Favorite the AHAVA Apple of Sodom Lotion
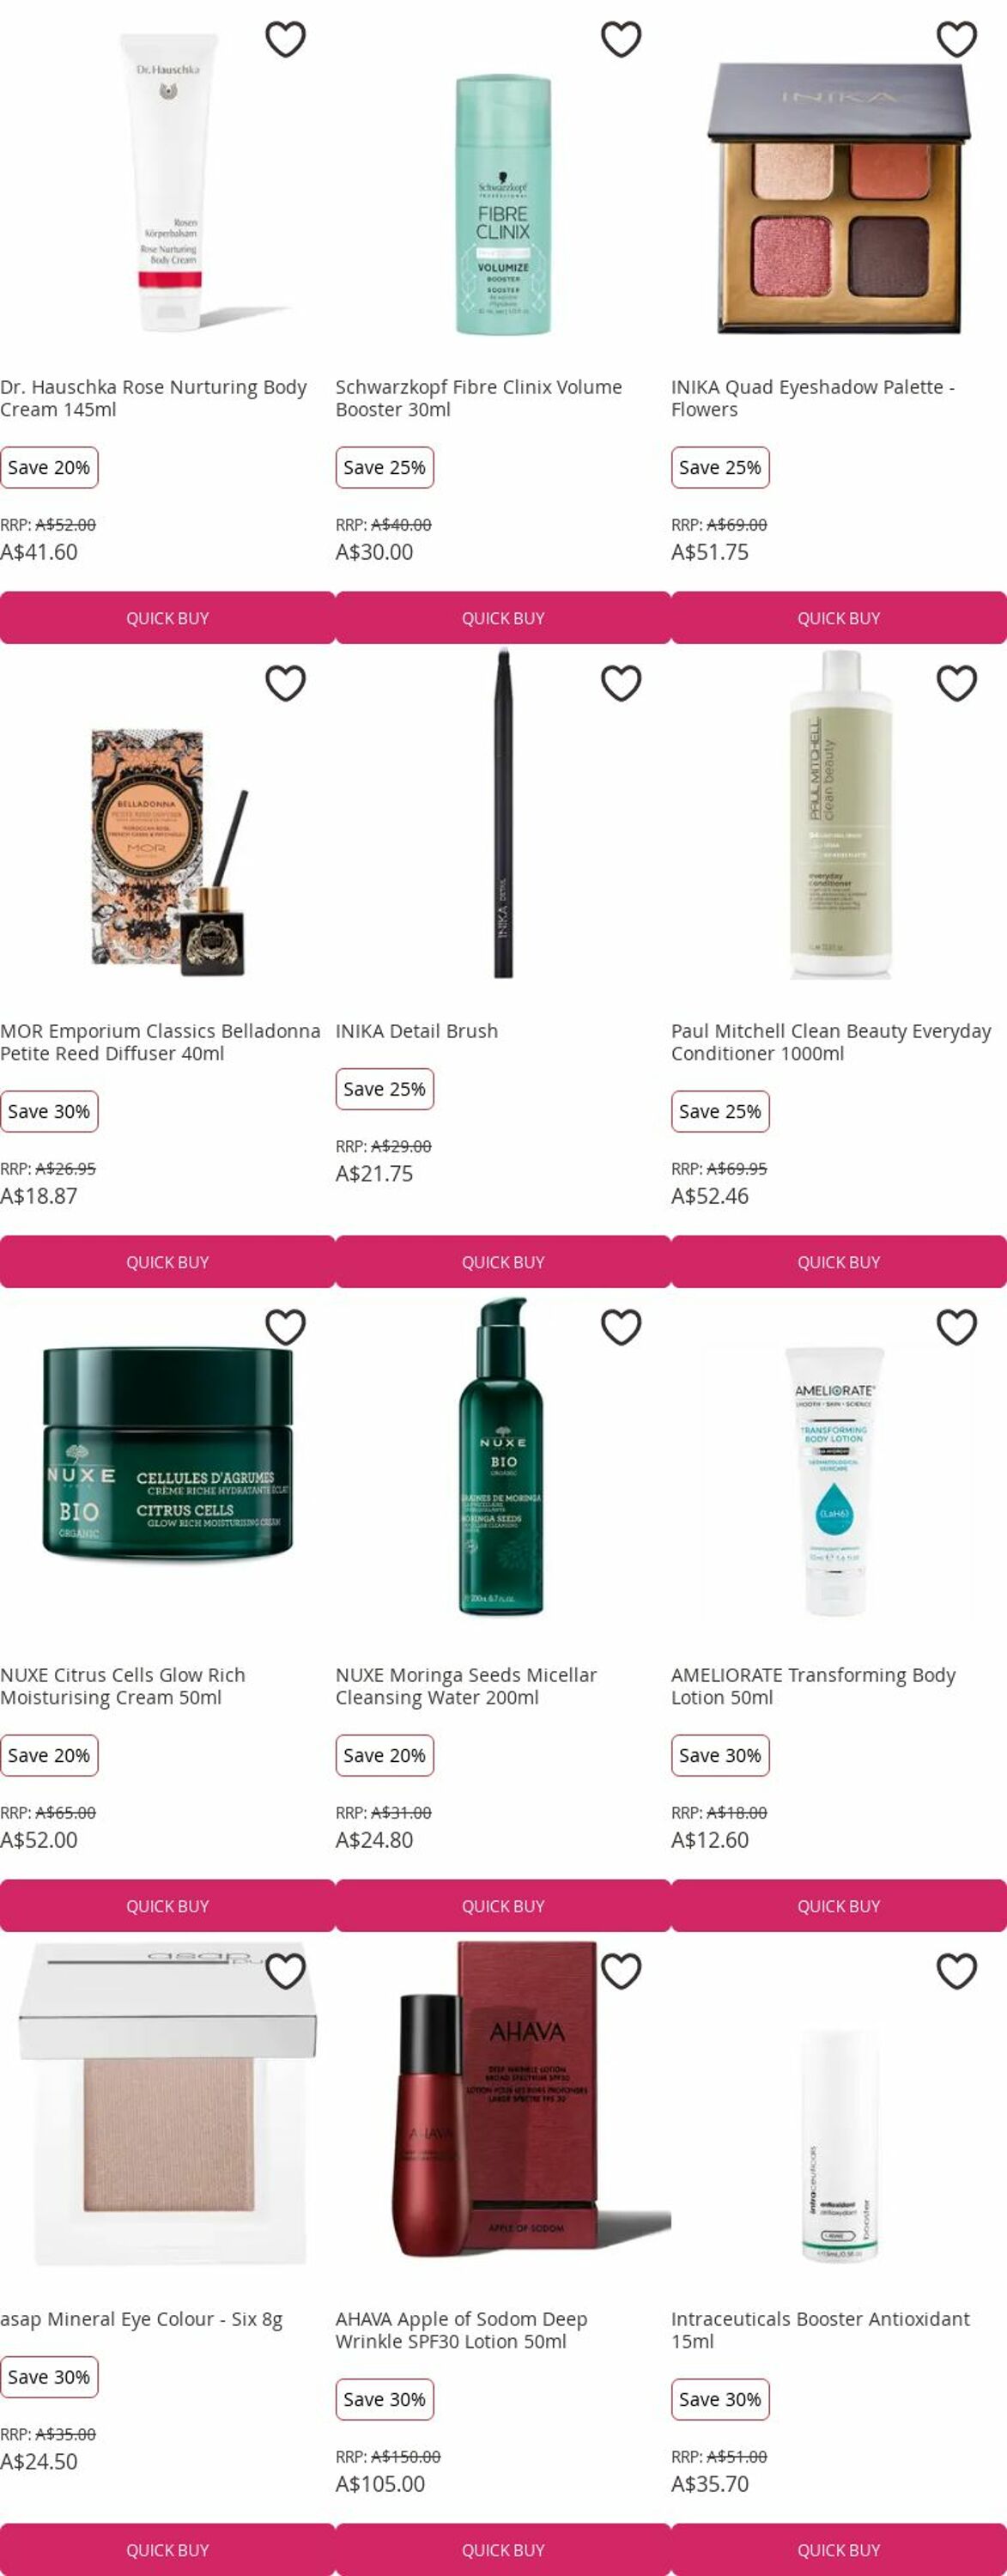The height and width of the screenshot is (2576, 1007). pyautogui.click(x=621, y=1971)
